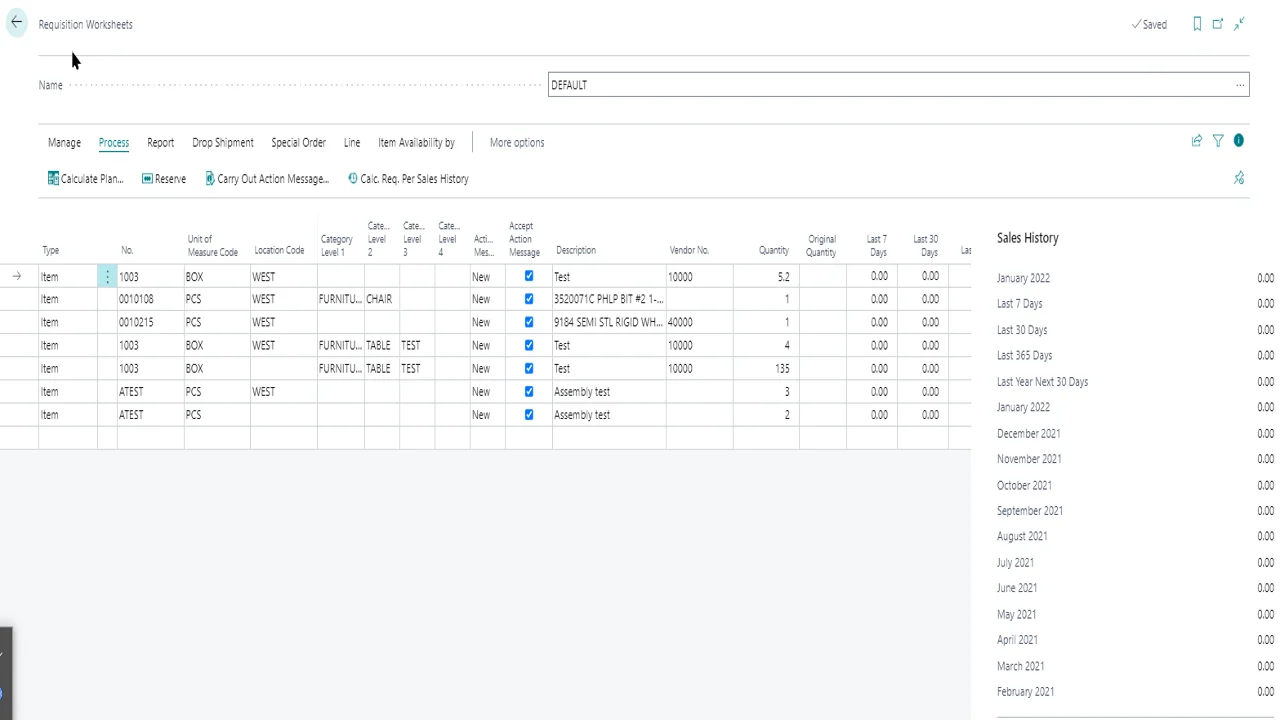Open the filter pane funnel icon
The height and width of the screenshot is (720, 1280).
pos(1218,142)
